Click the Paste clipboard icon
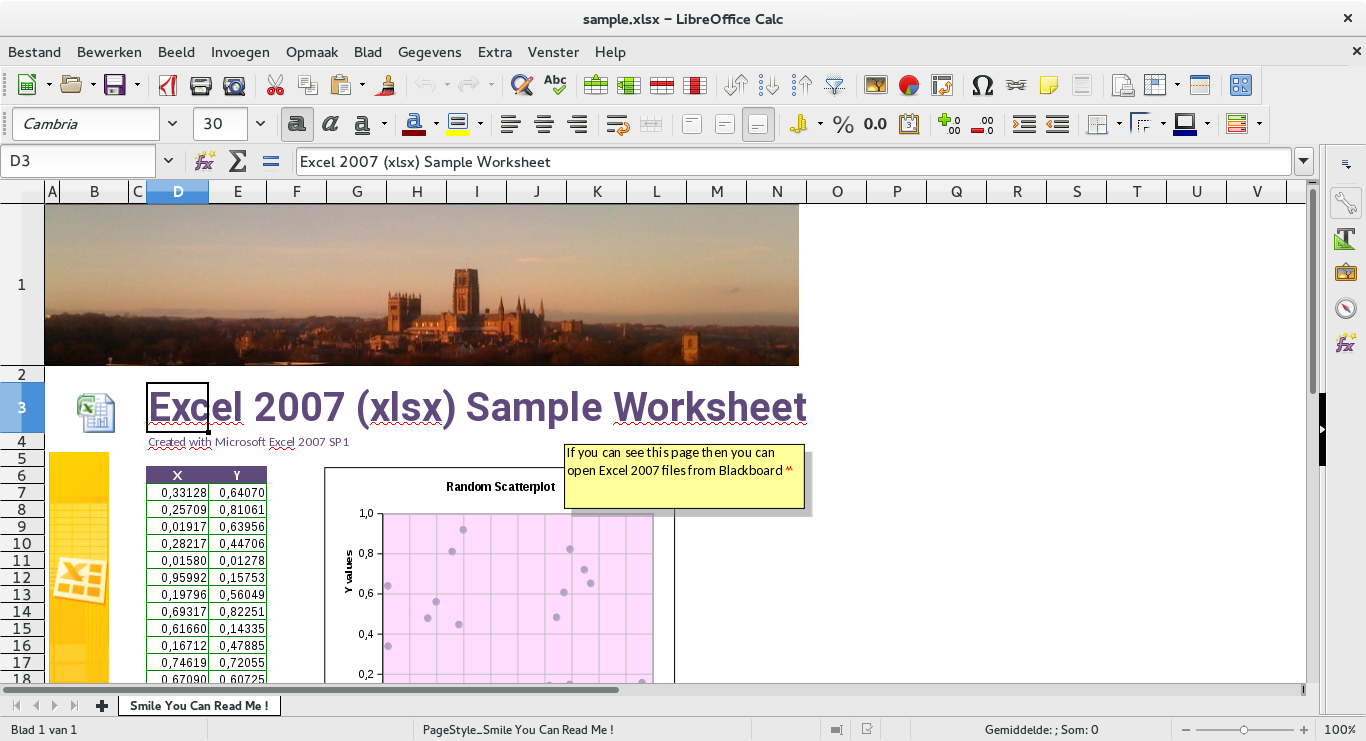 pos(341,85)
